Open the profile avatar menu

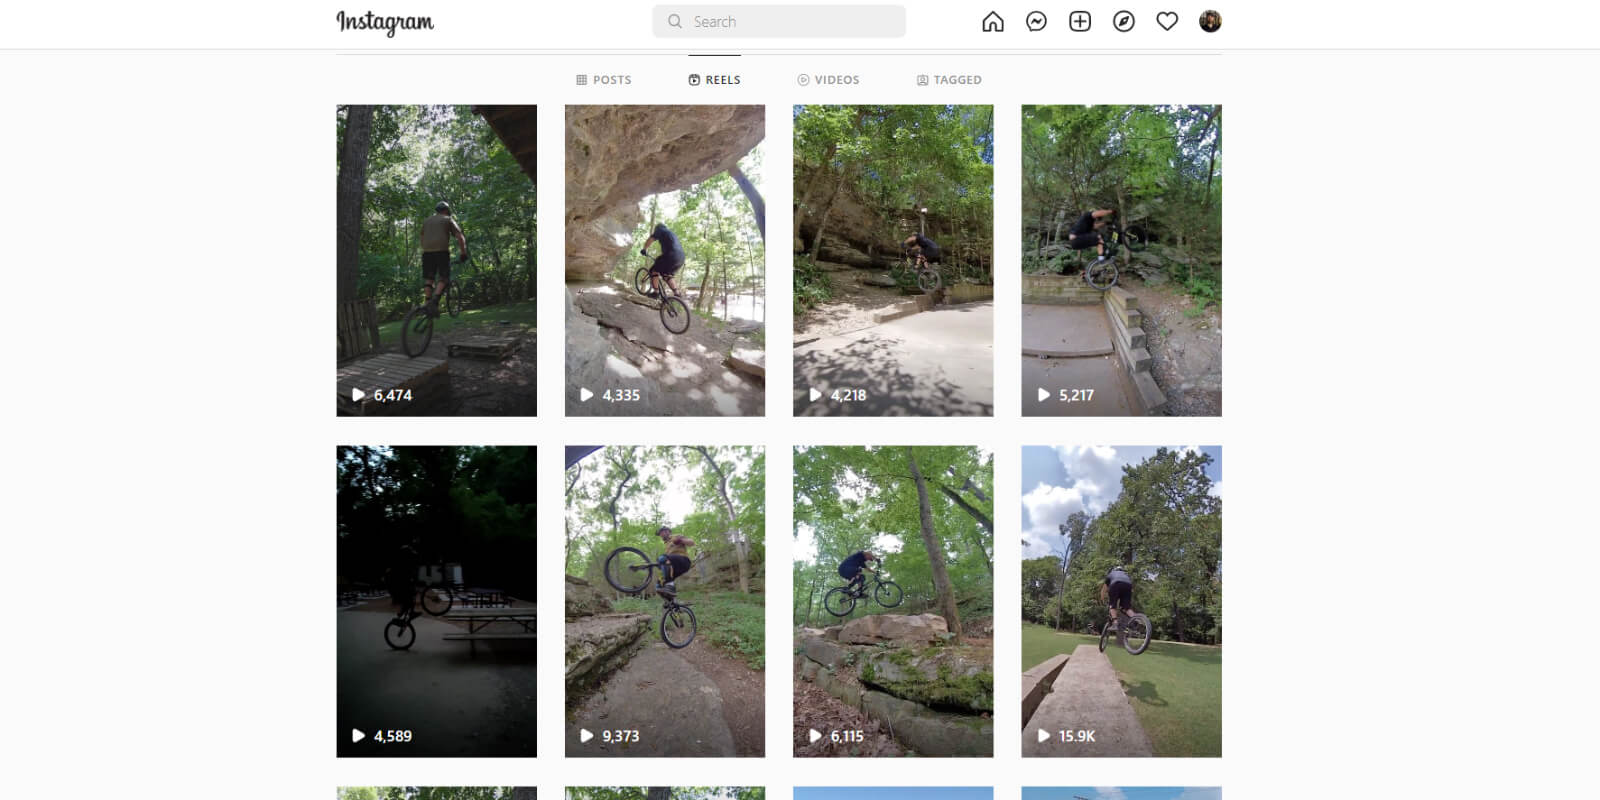[1210, 22]
